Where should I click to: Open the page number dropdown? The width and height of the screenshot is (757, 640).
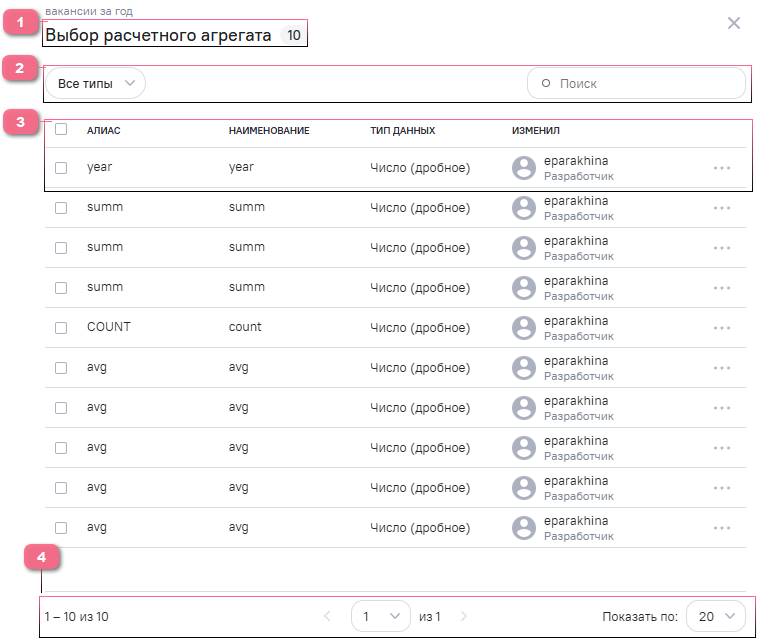(x=381, y=617)
